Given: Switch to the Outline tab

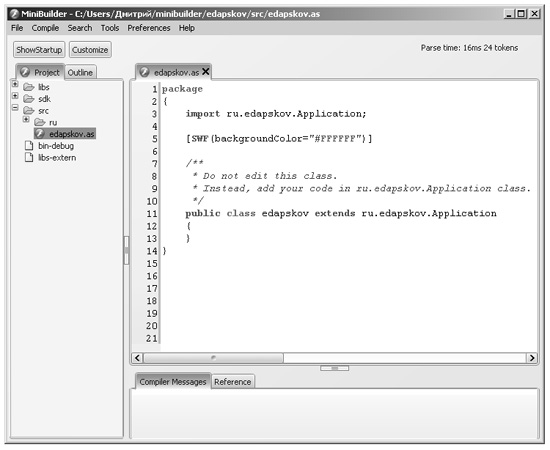Looking at the screenshot, I should [80, 73].
